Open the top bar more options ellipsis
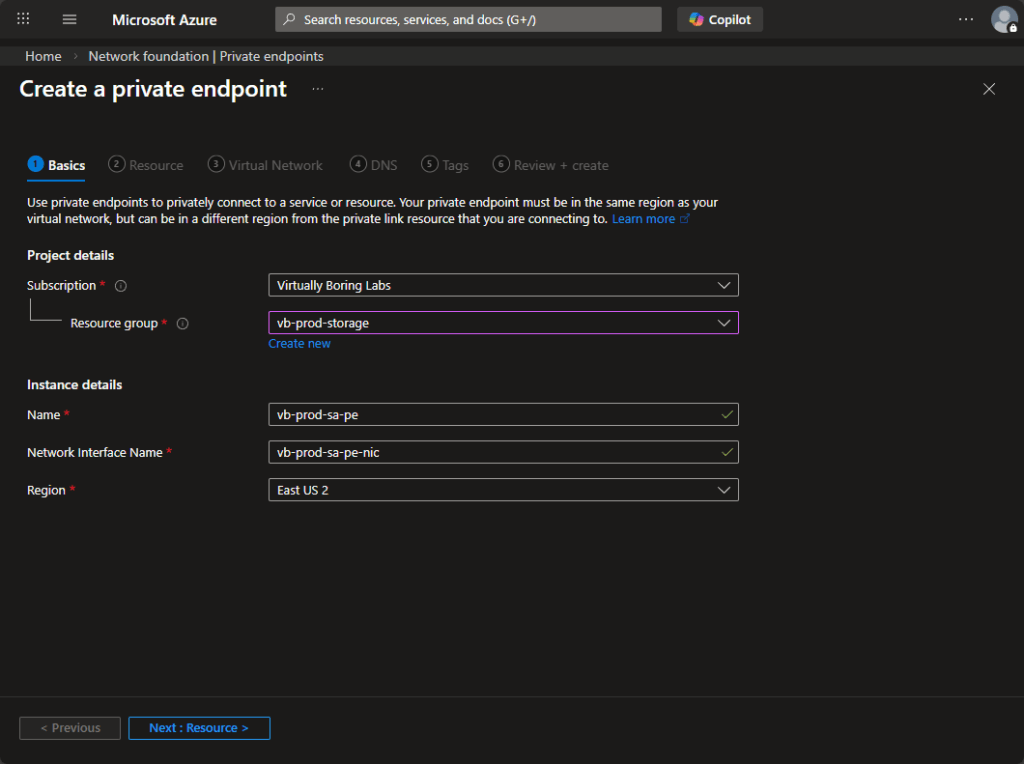This screenshot has height=764, width=1024. (965, 20)
